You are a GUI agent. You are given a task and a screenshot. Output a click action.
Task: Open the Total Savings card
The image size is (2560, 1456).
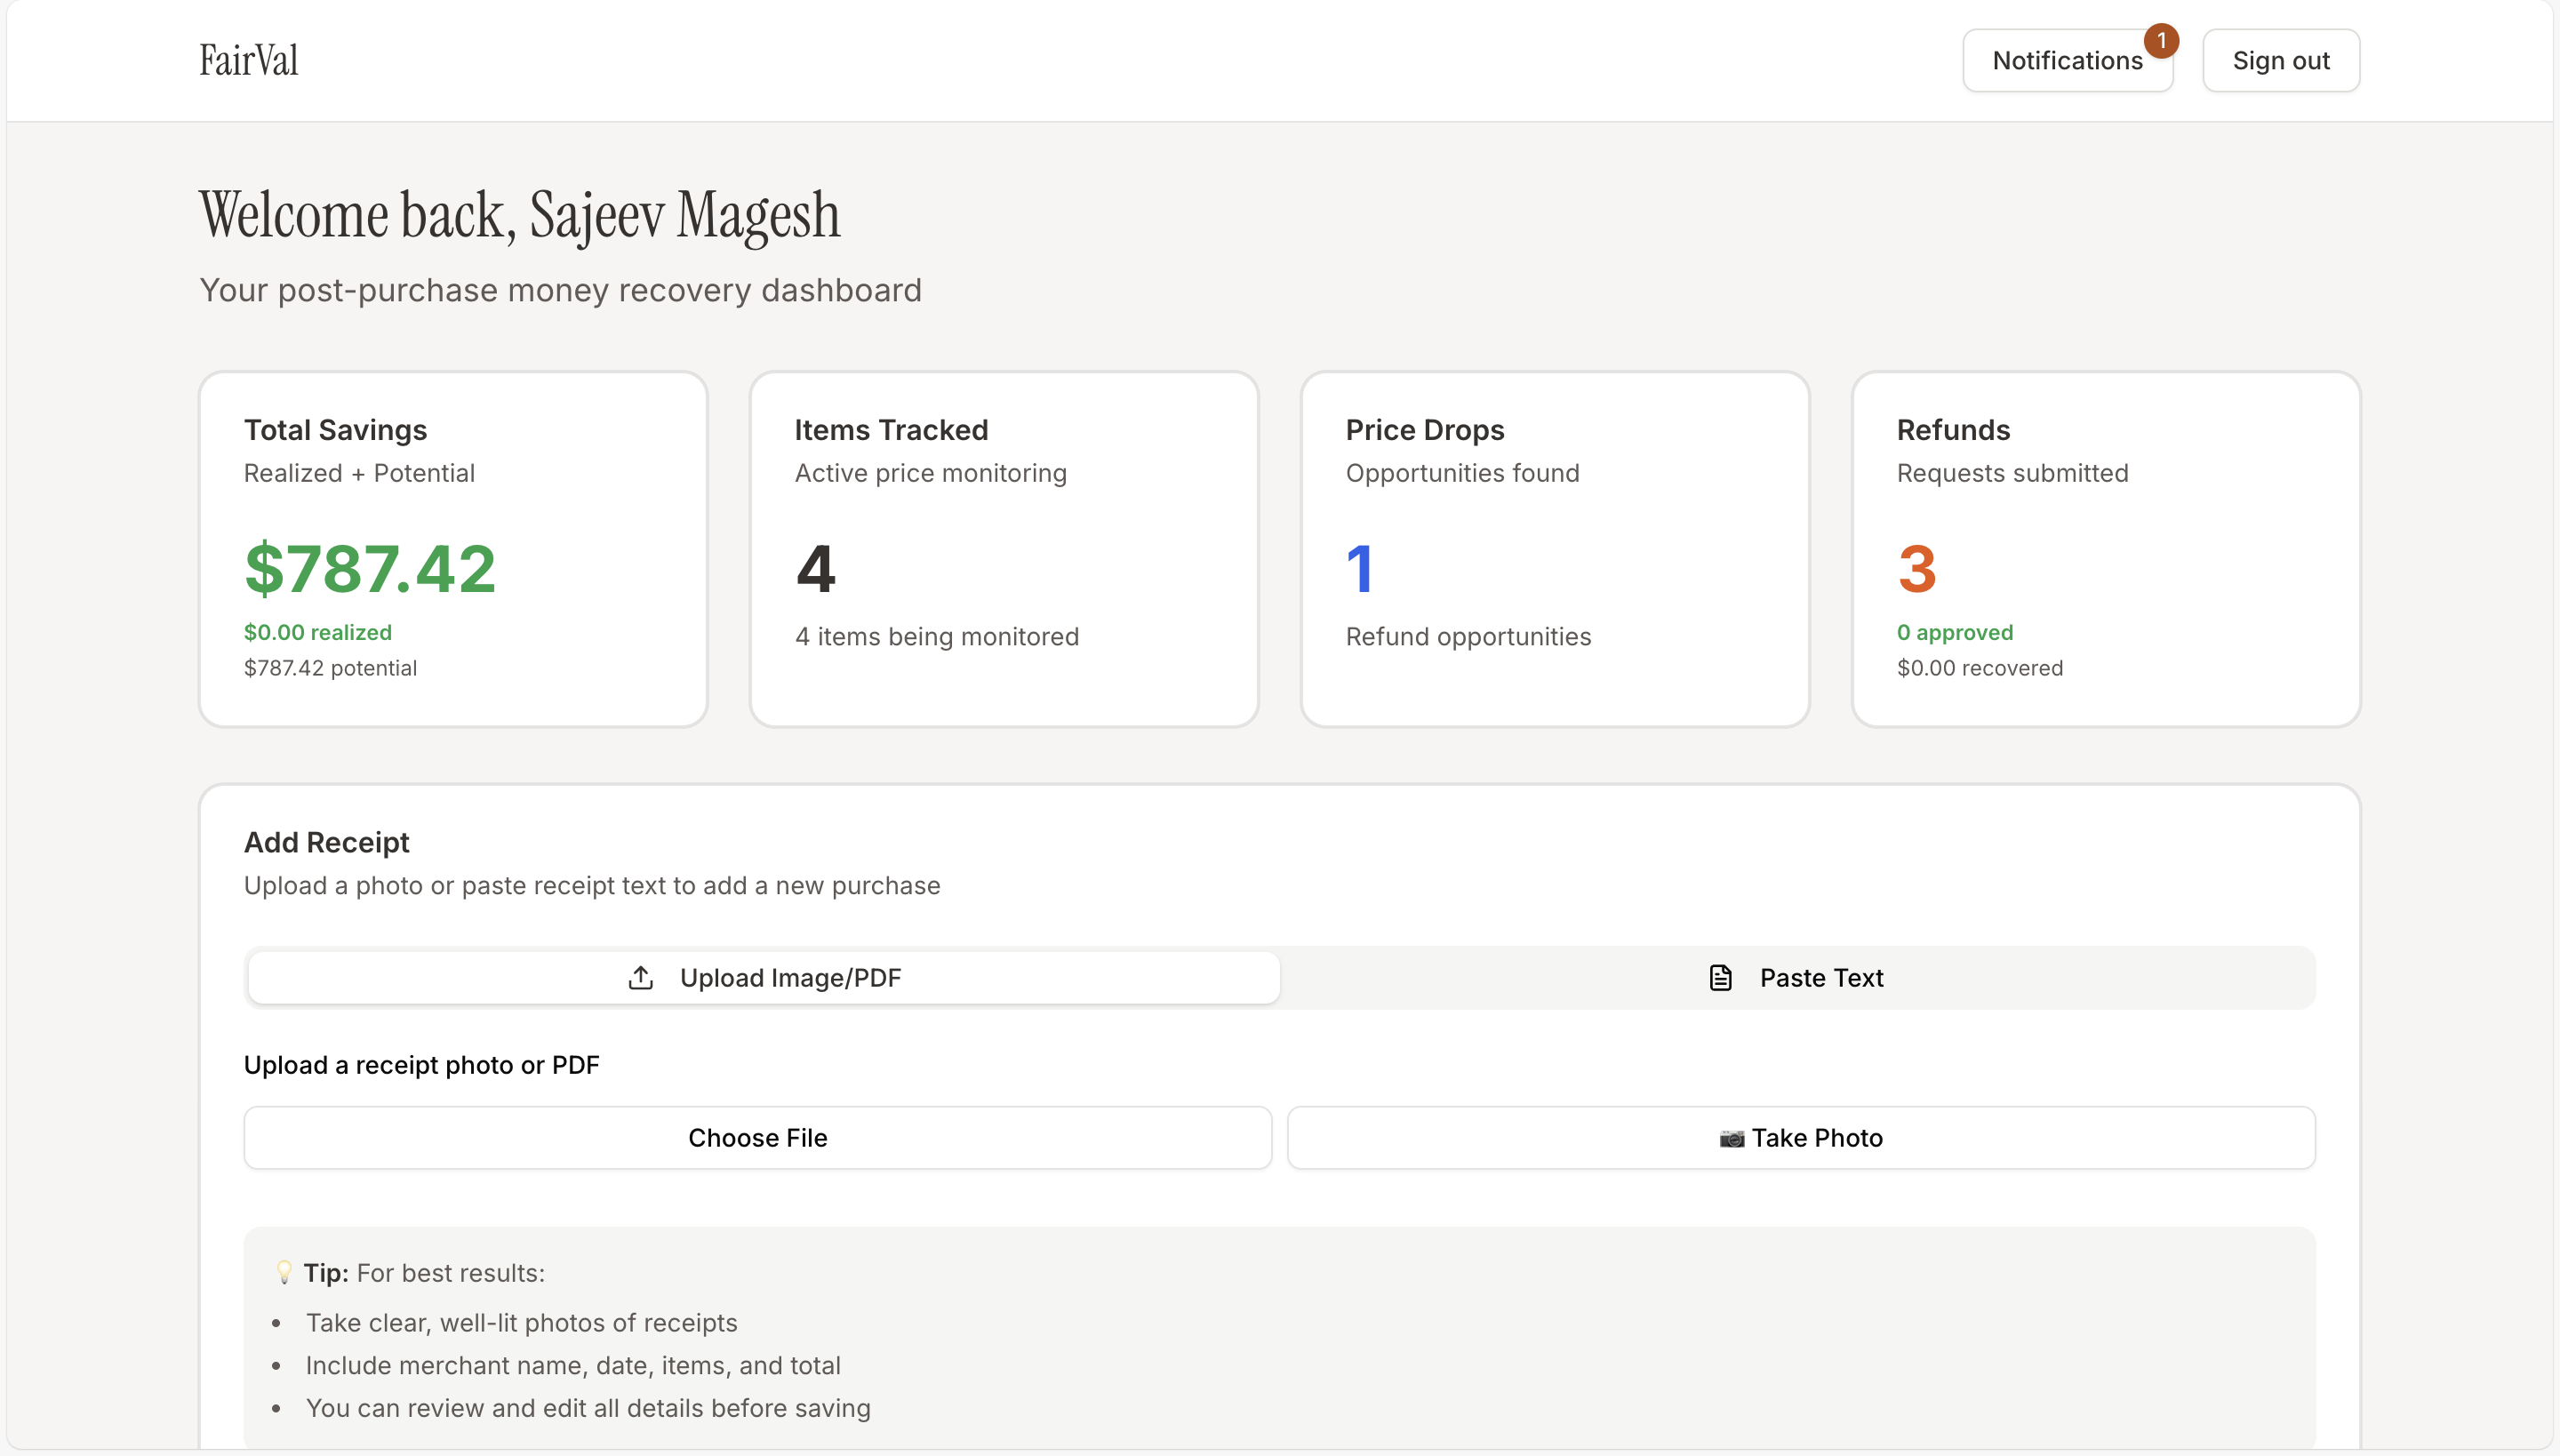[453, 548]
